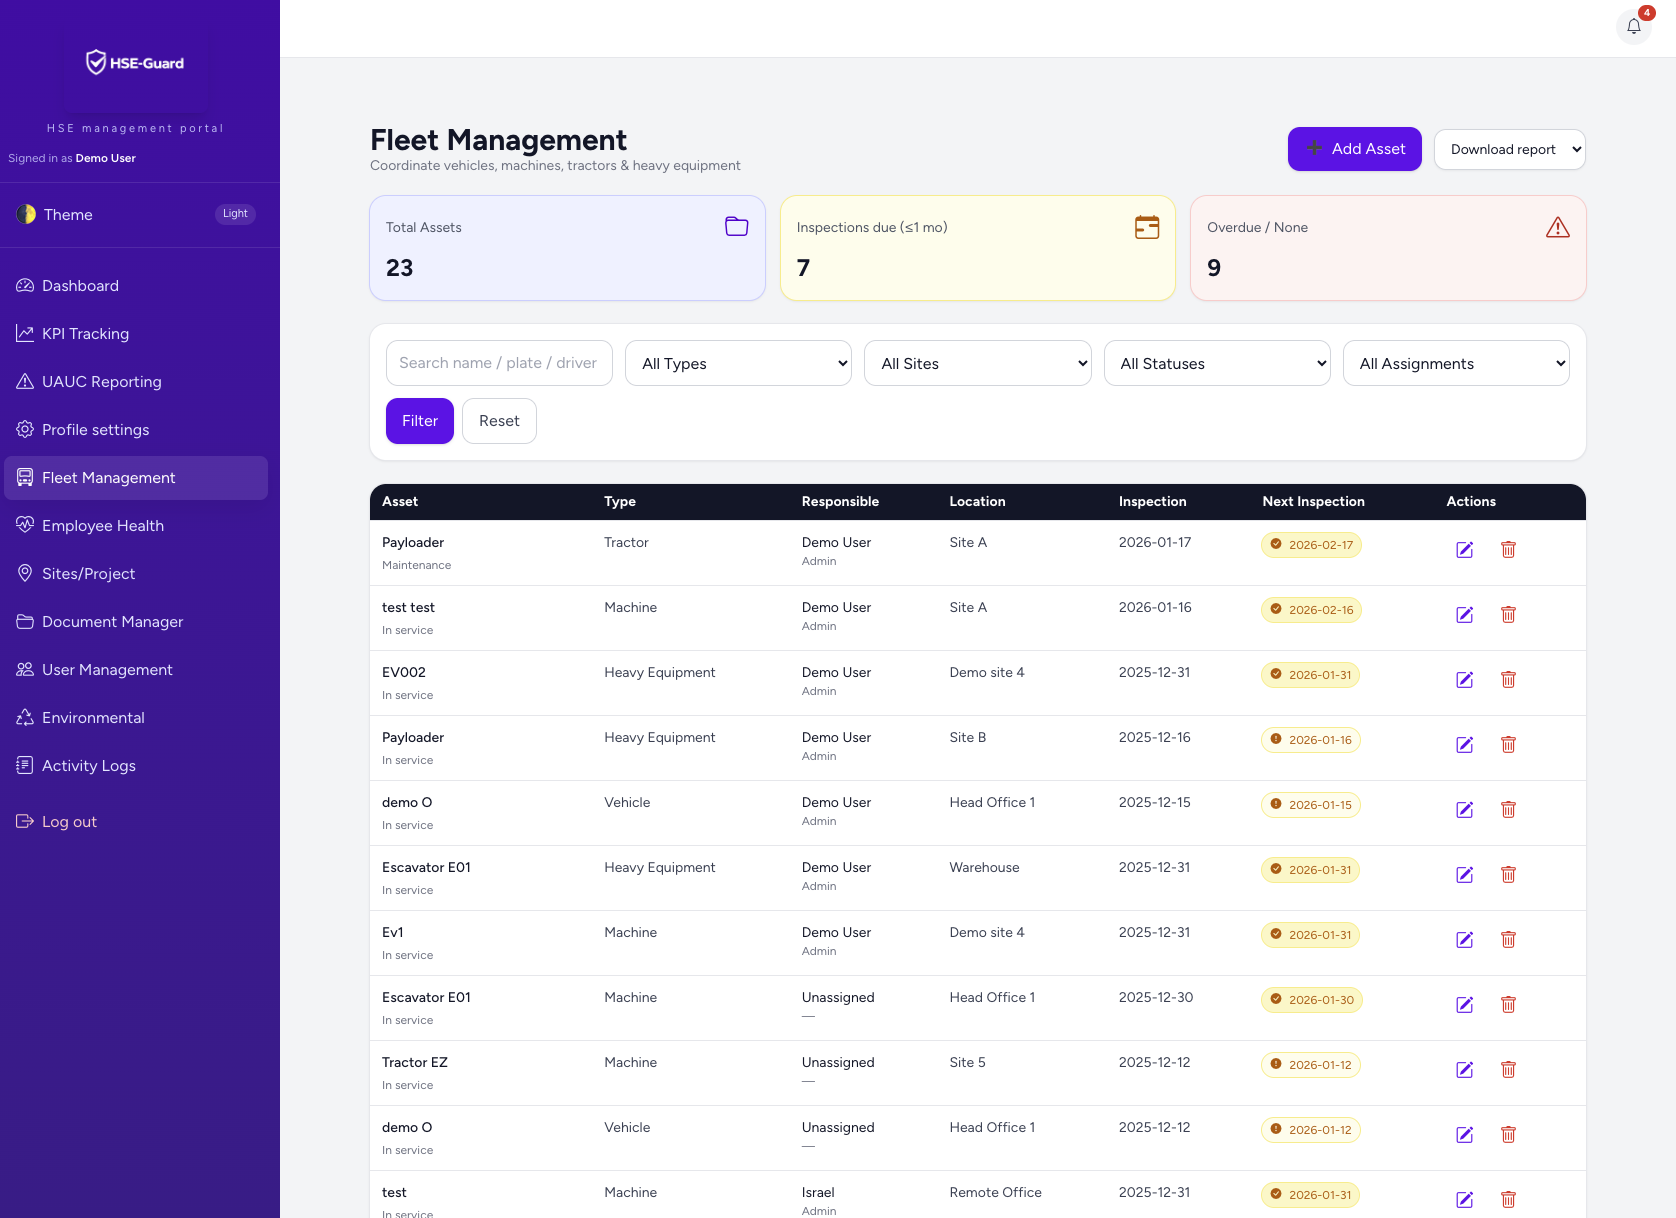Expand the All Statuses dropdown
1676x1218 pixels.
click(x=1216, y=364)
